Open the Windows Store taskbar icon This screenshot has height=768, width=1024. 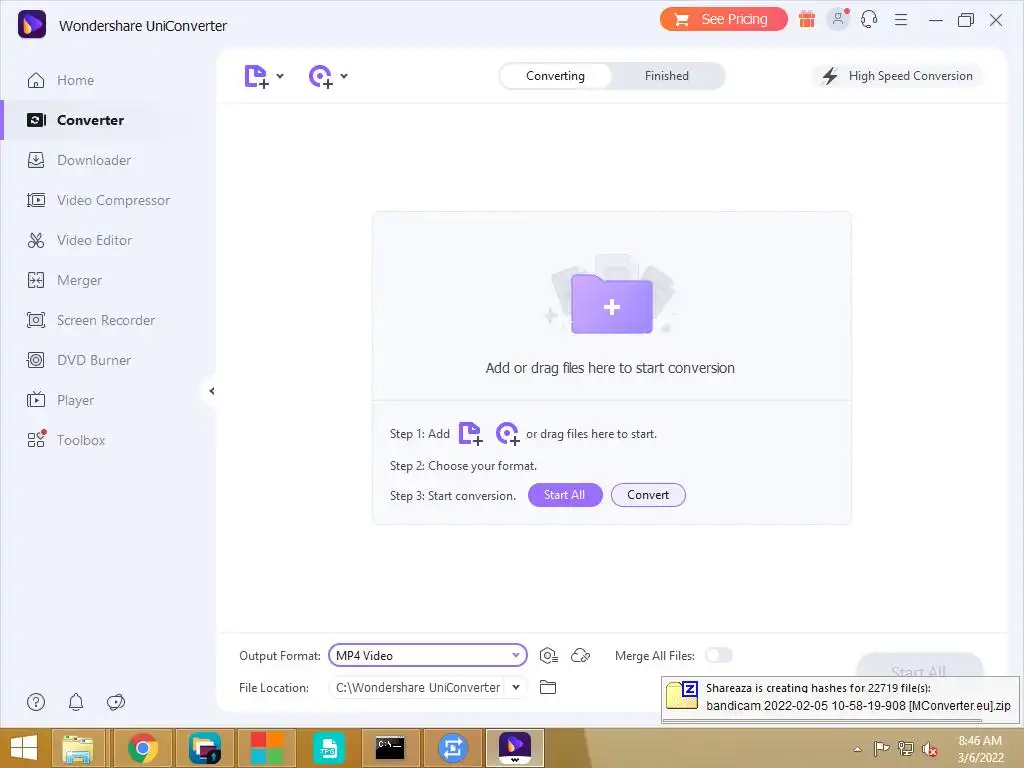(x=266, y=748)
